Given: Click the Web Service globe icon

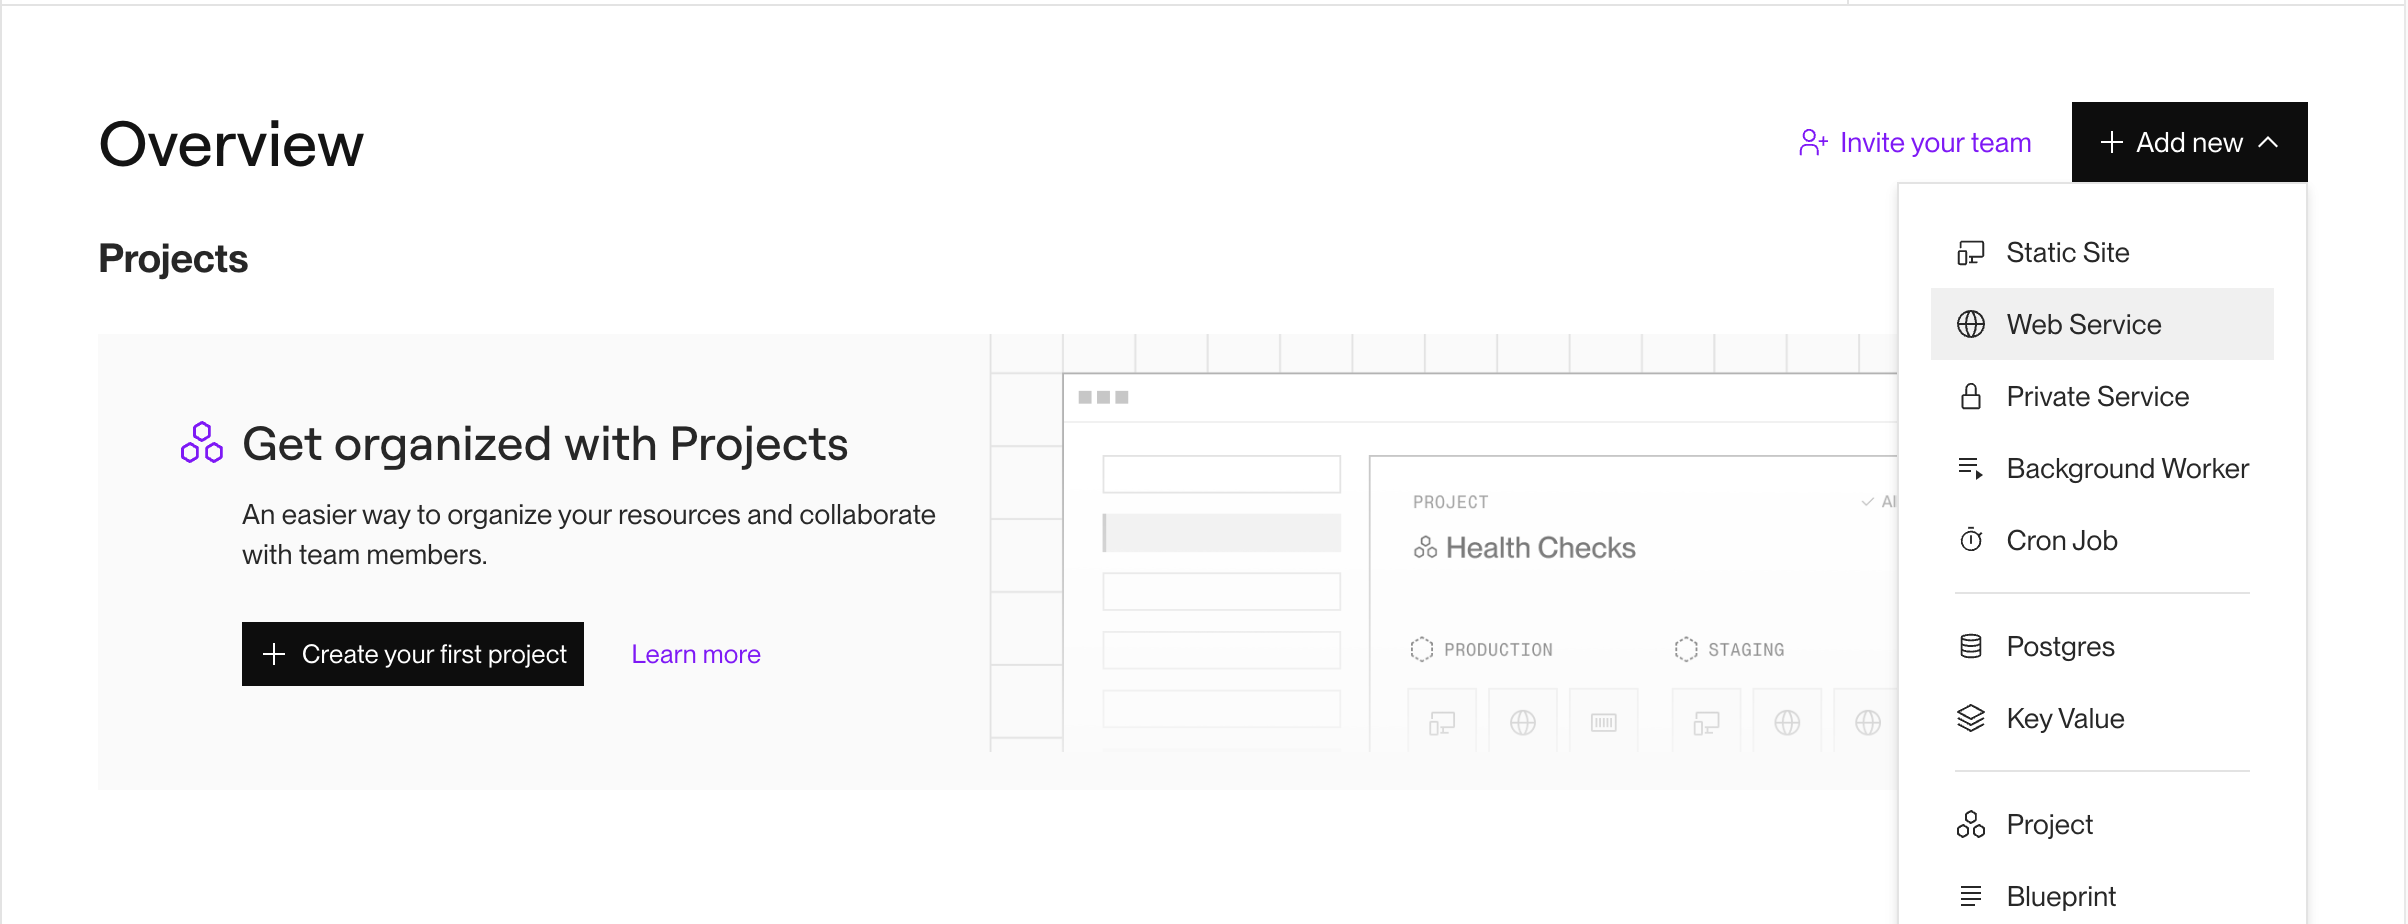Looking at the screenshot, I should [x=1970, y=325].
